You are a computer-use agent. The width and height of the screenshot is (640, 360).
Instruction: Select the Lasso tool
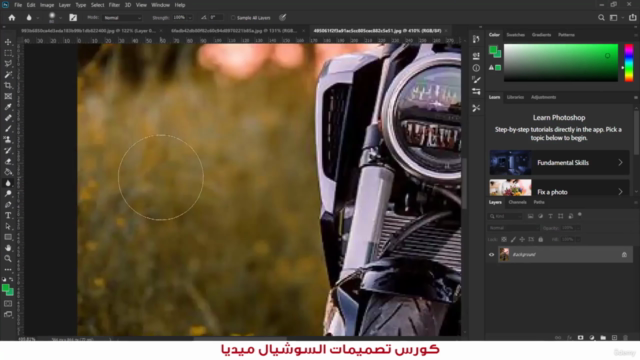[x=8, y=64]
